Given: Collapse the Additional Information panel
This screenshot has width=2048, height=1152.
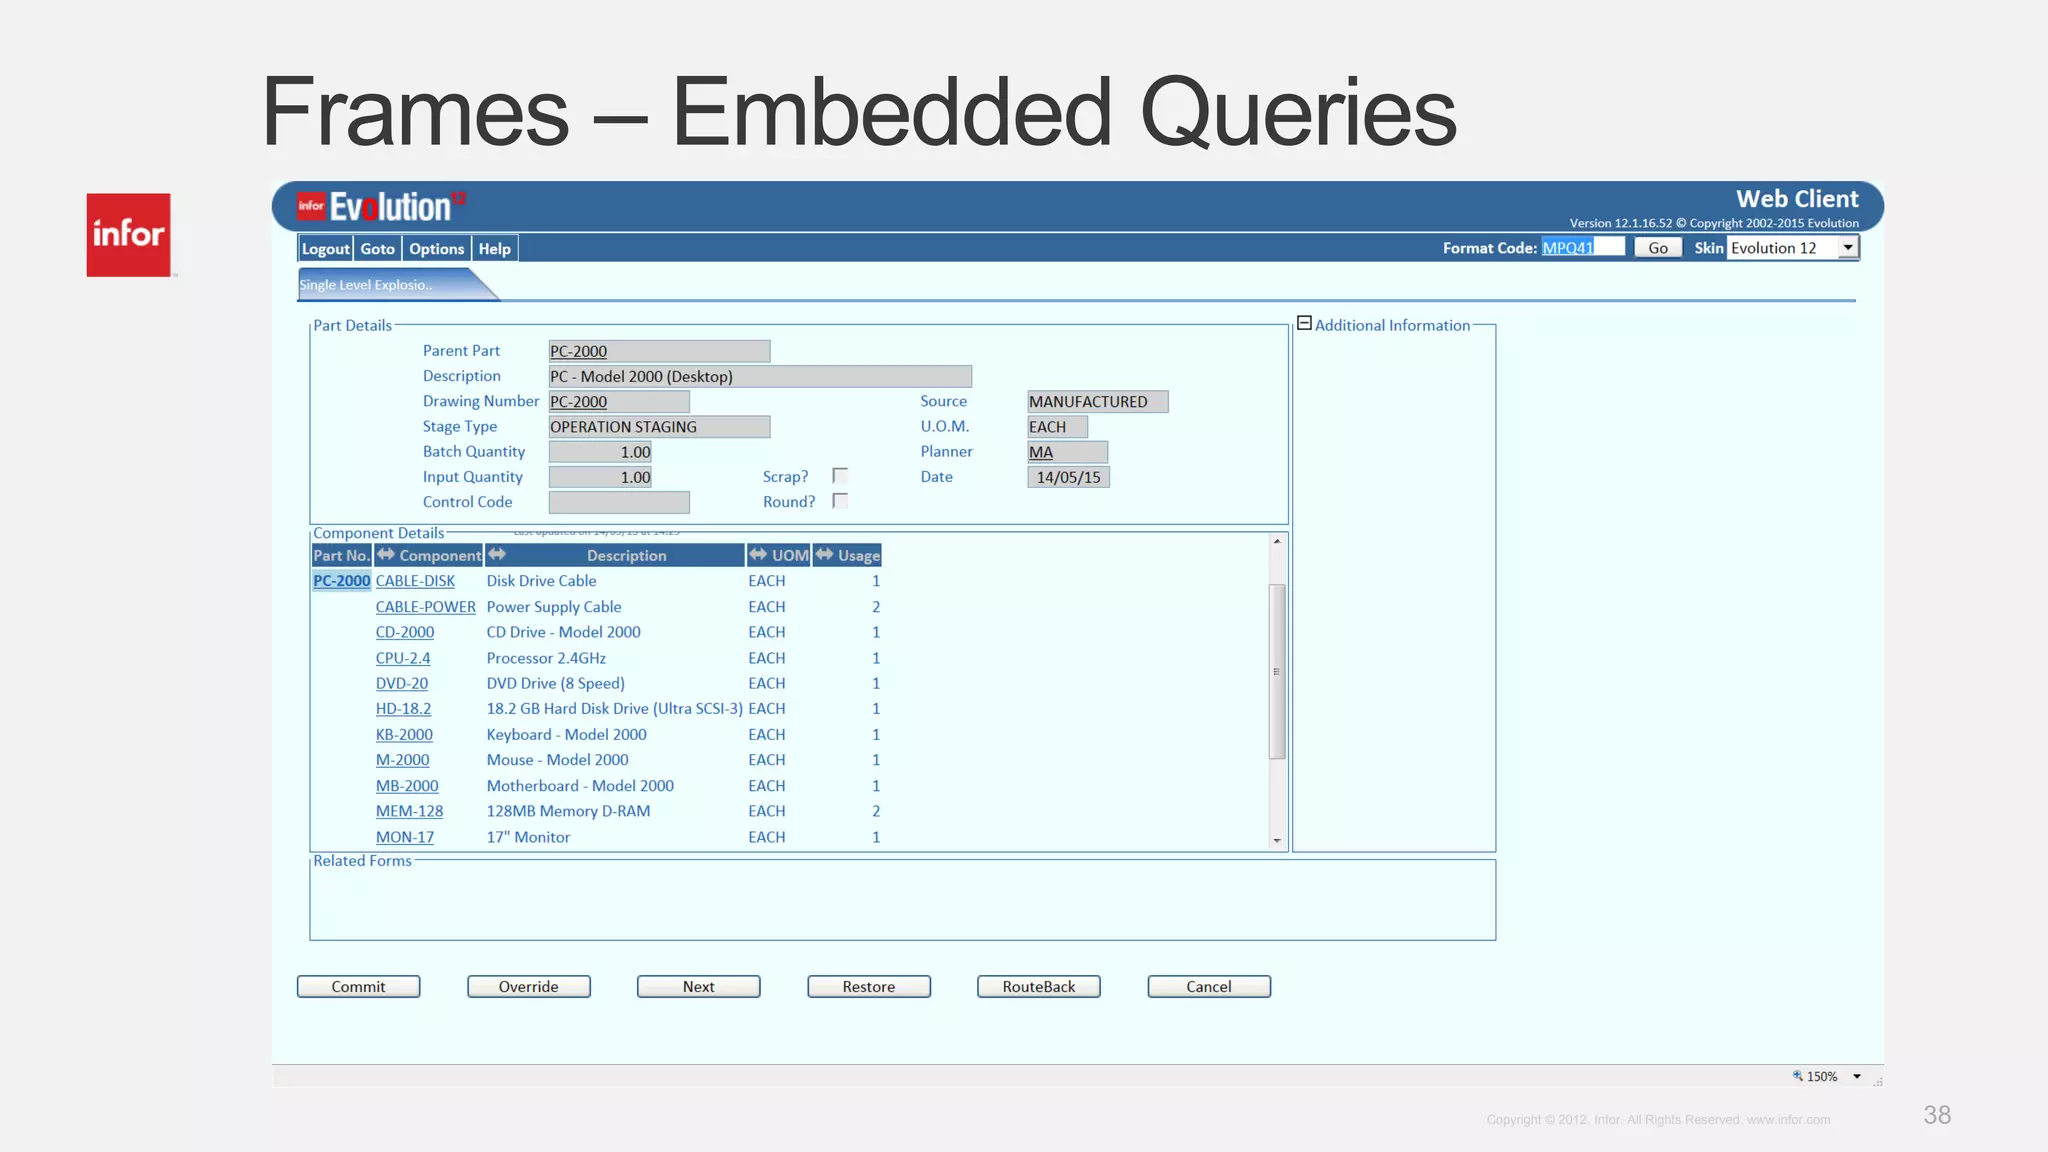Looking at the screenshot, I should [x=1304, y=323].
